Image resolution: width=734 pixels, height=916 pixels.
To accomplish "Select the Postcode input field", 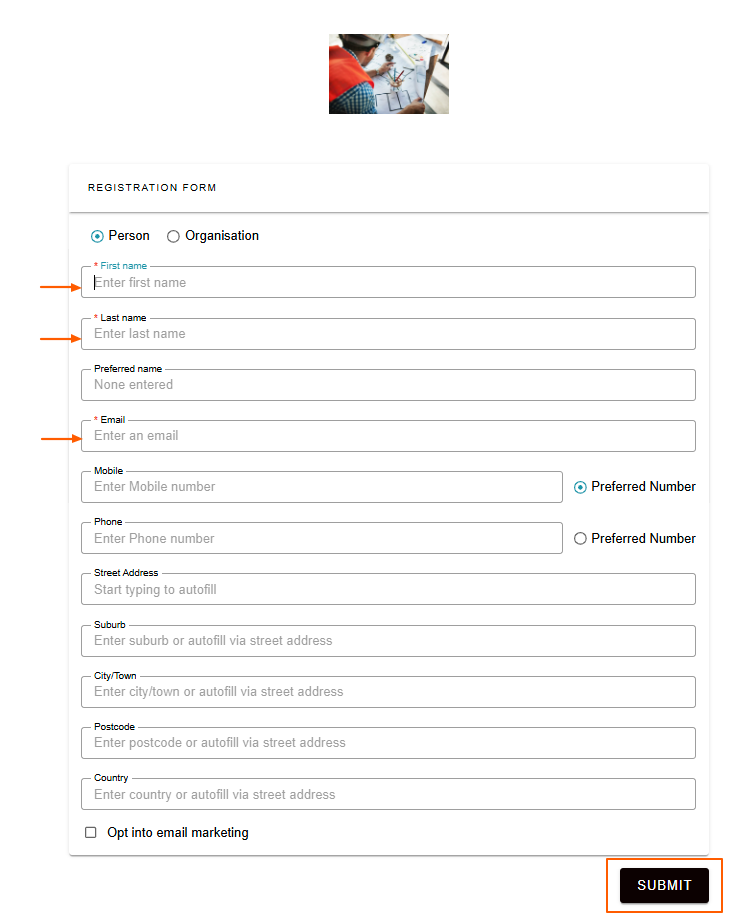I will click(x=388, y=743).
